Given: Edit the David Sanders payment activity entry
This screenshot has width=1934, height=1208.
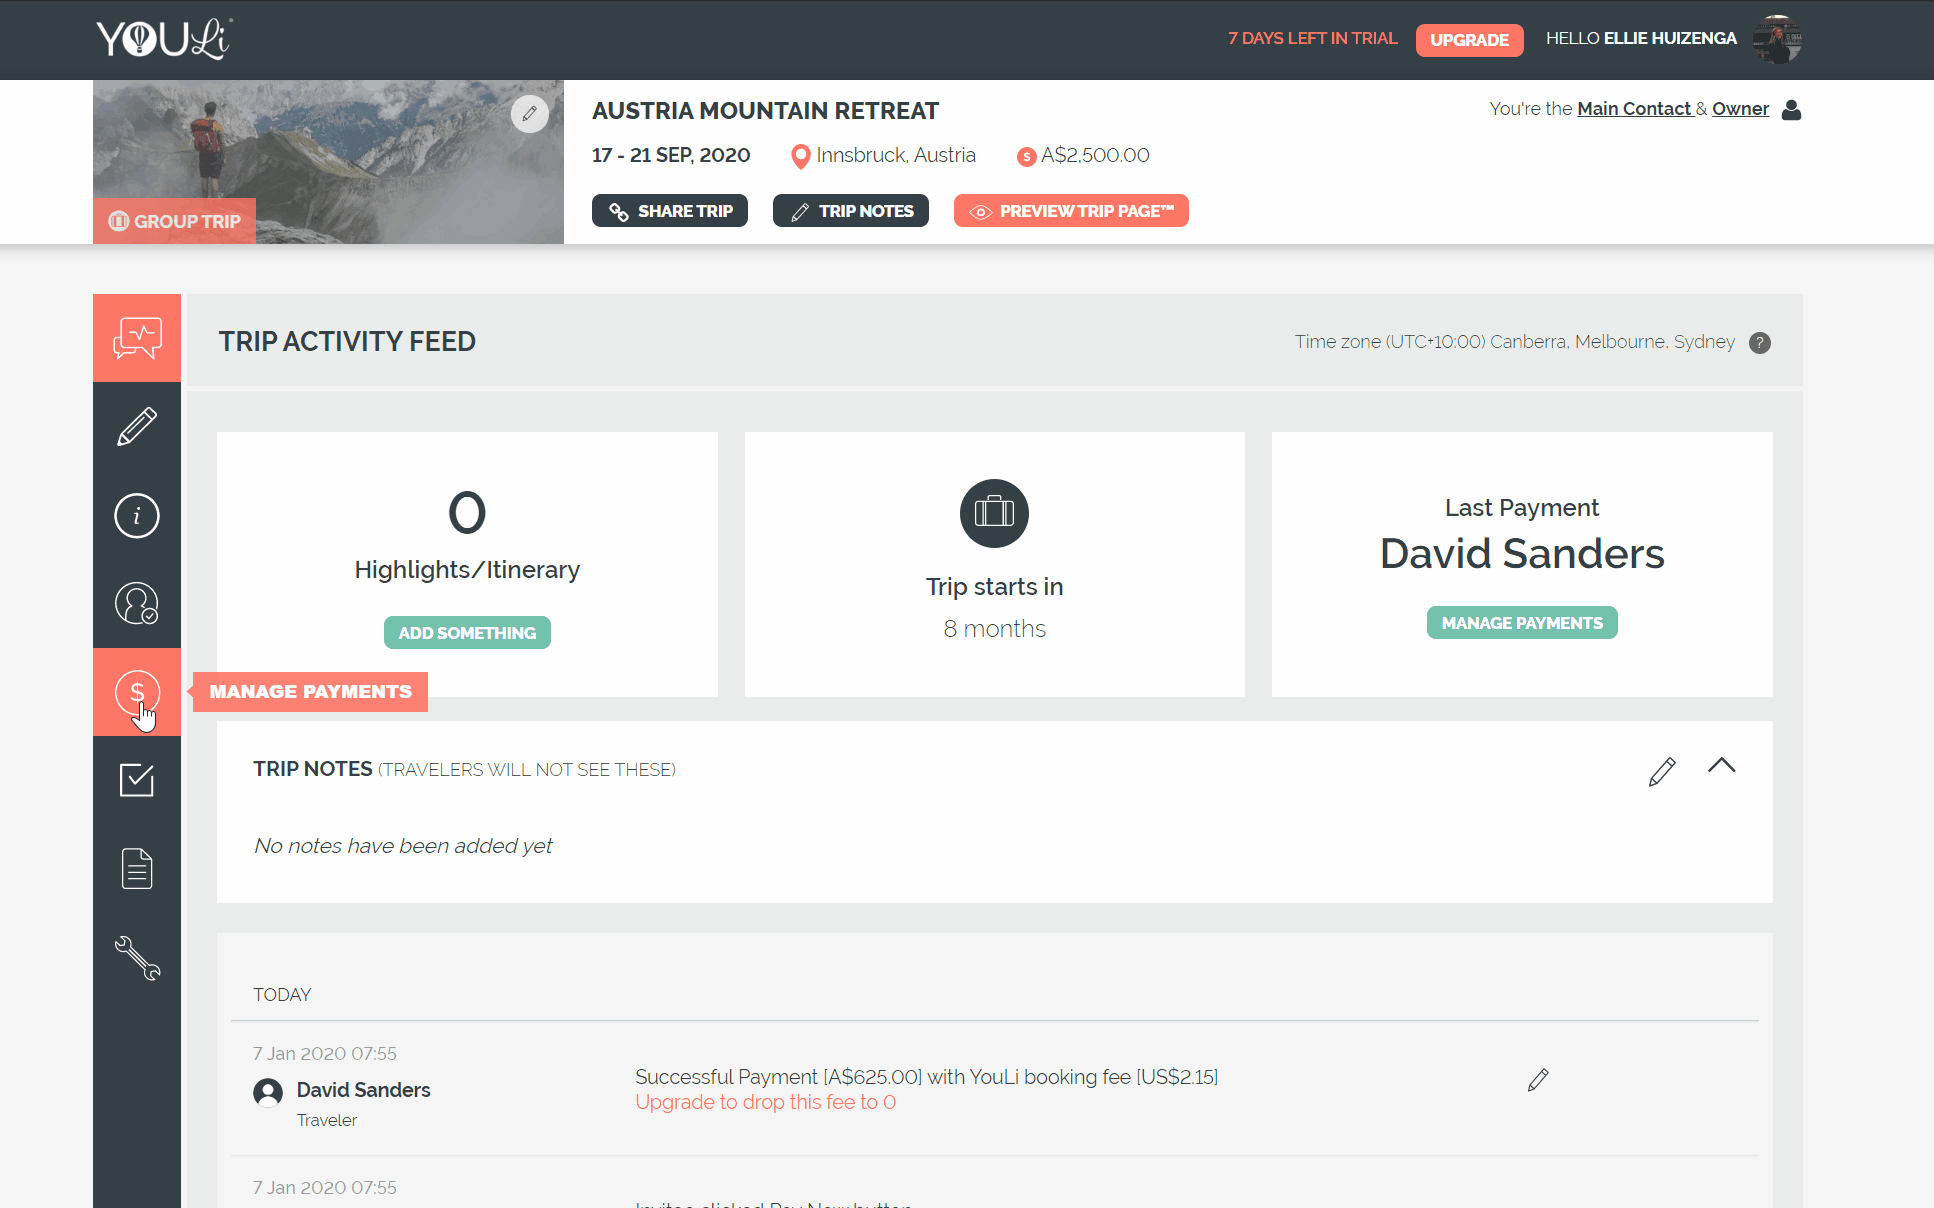Looking at the screenshot, I should (x=1538, y=1080).
